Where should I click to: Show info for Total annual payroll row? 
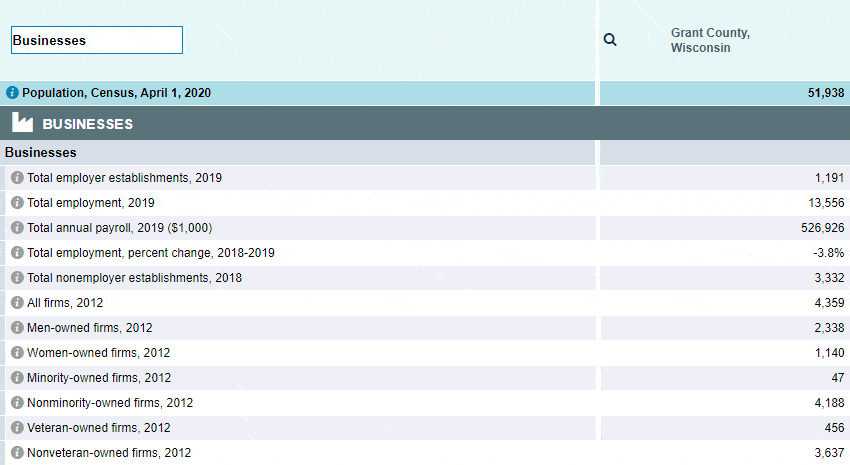(17, 228)
